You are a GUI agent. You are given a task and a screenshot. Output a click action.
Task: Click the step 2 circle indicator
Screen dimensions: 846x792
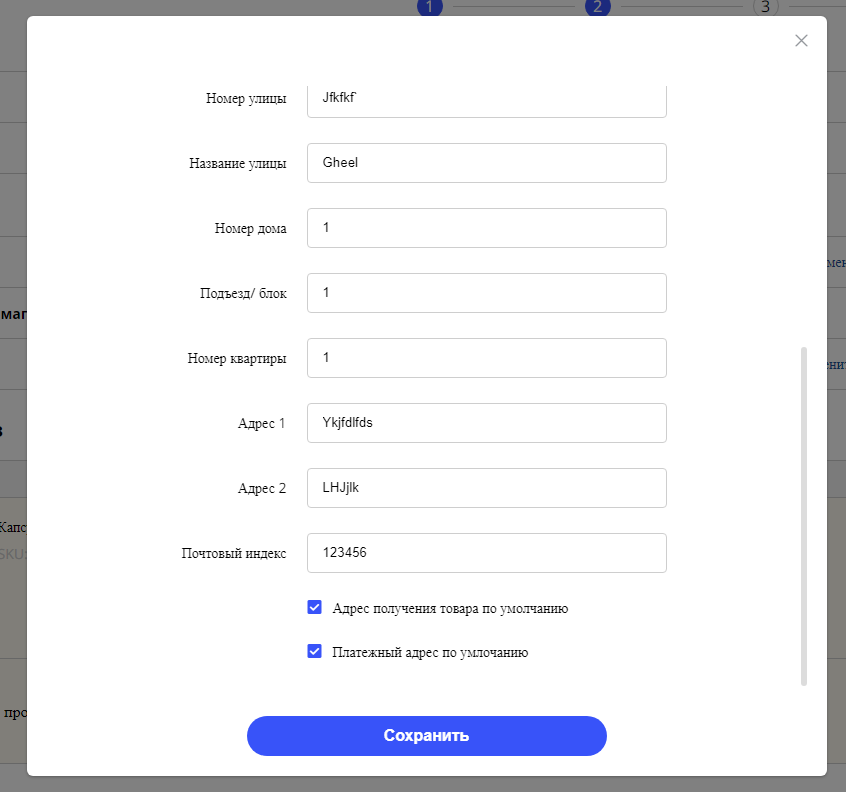597,7
